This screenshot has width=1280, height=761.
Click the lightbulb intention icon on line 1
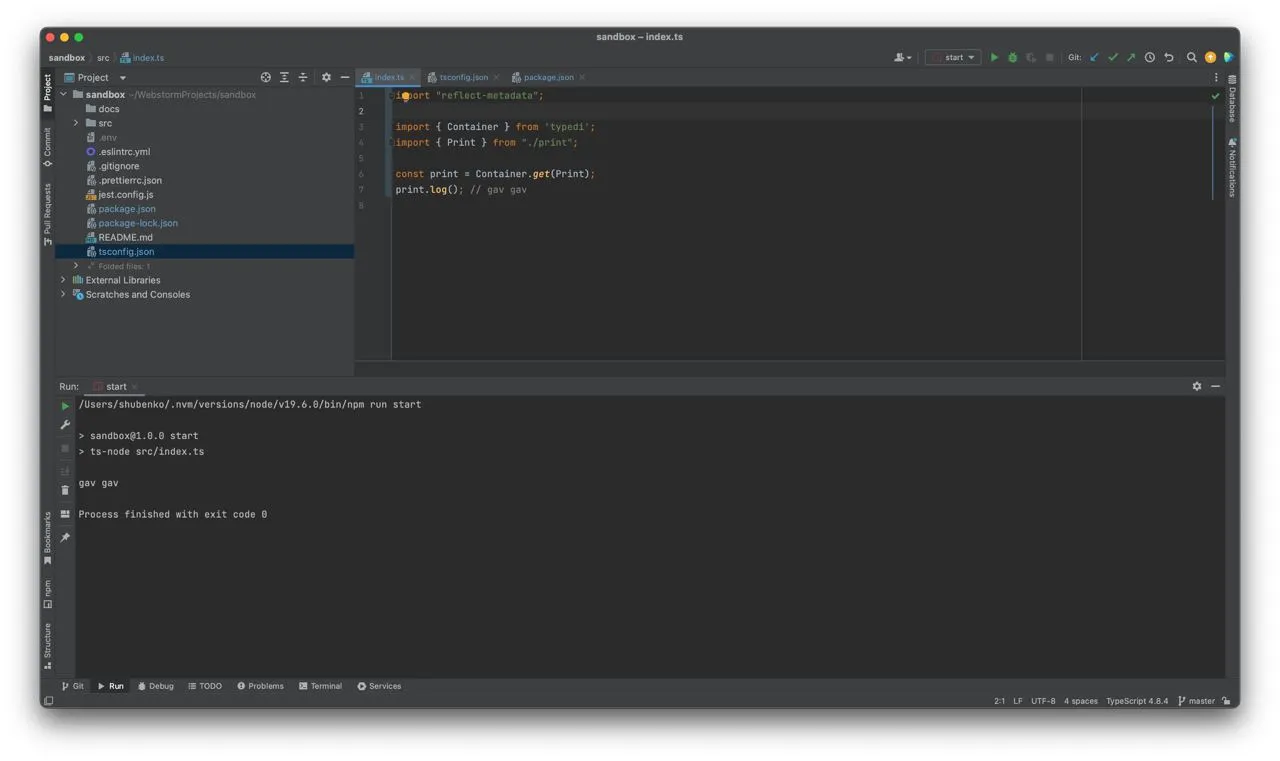[405, 96]
